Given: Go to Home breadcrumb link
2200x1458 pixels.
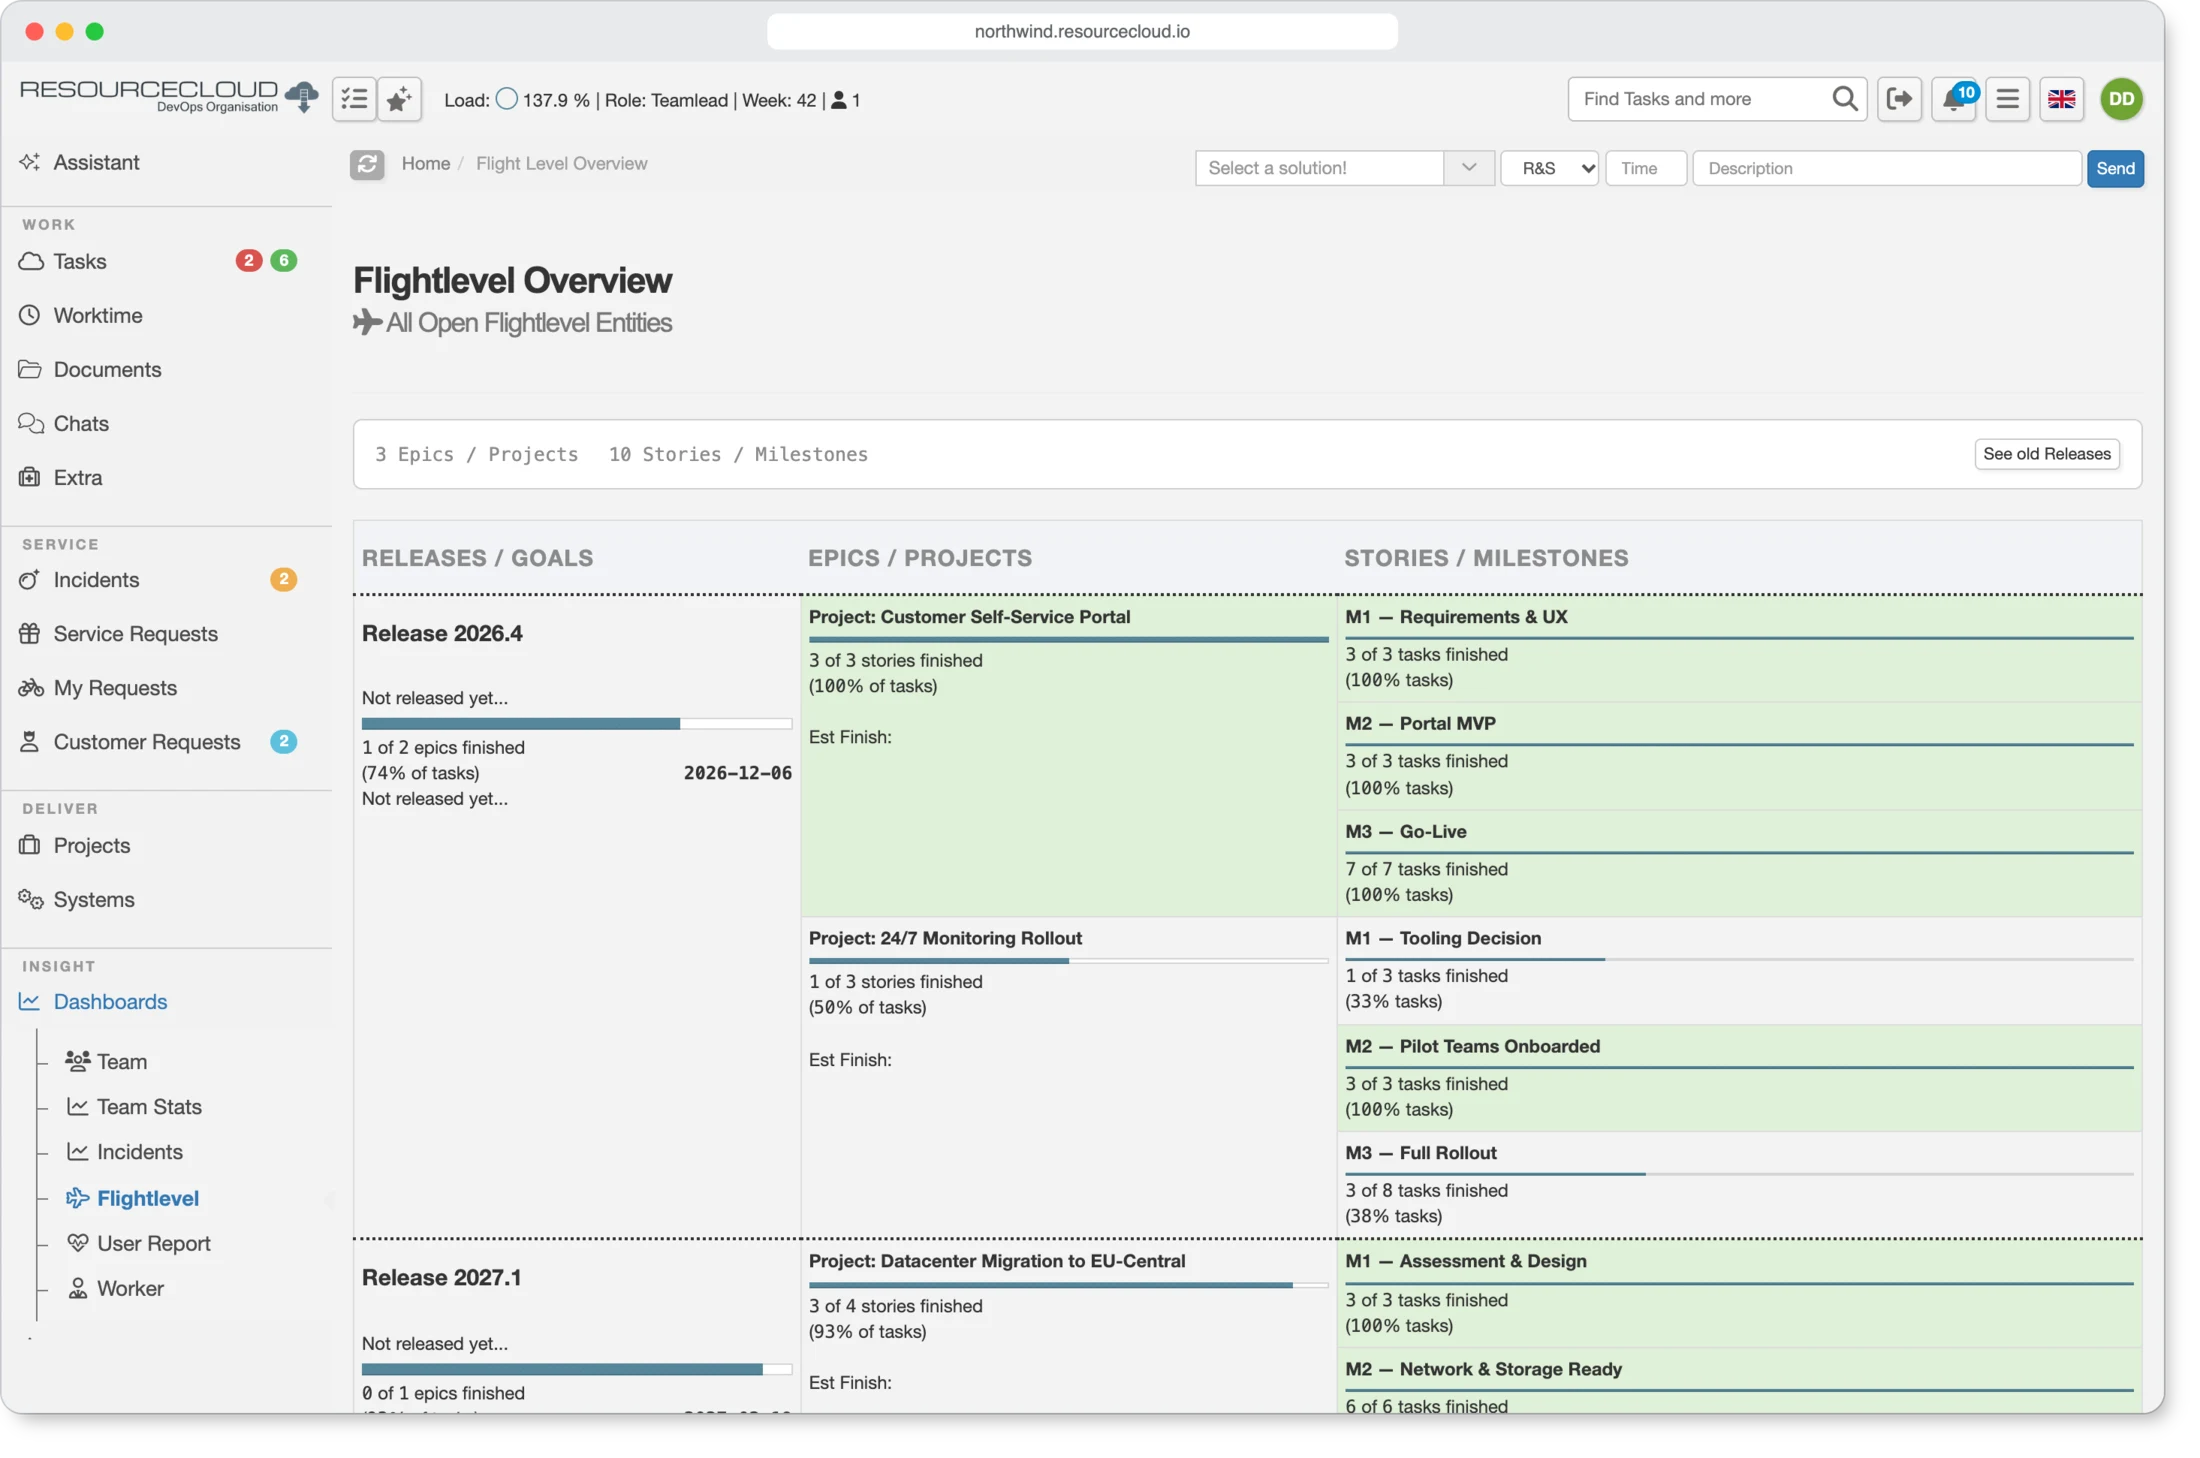Looking at the screenshot, I should click(x=426, y=163).
